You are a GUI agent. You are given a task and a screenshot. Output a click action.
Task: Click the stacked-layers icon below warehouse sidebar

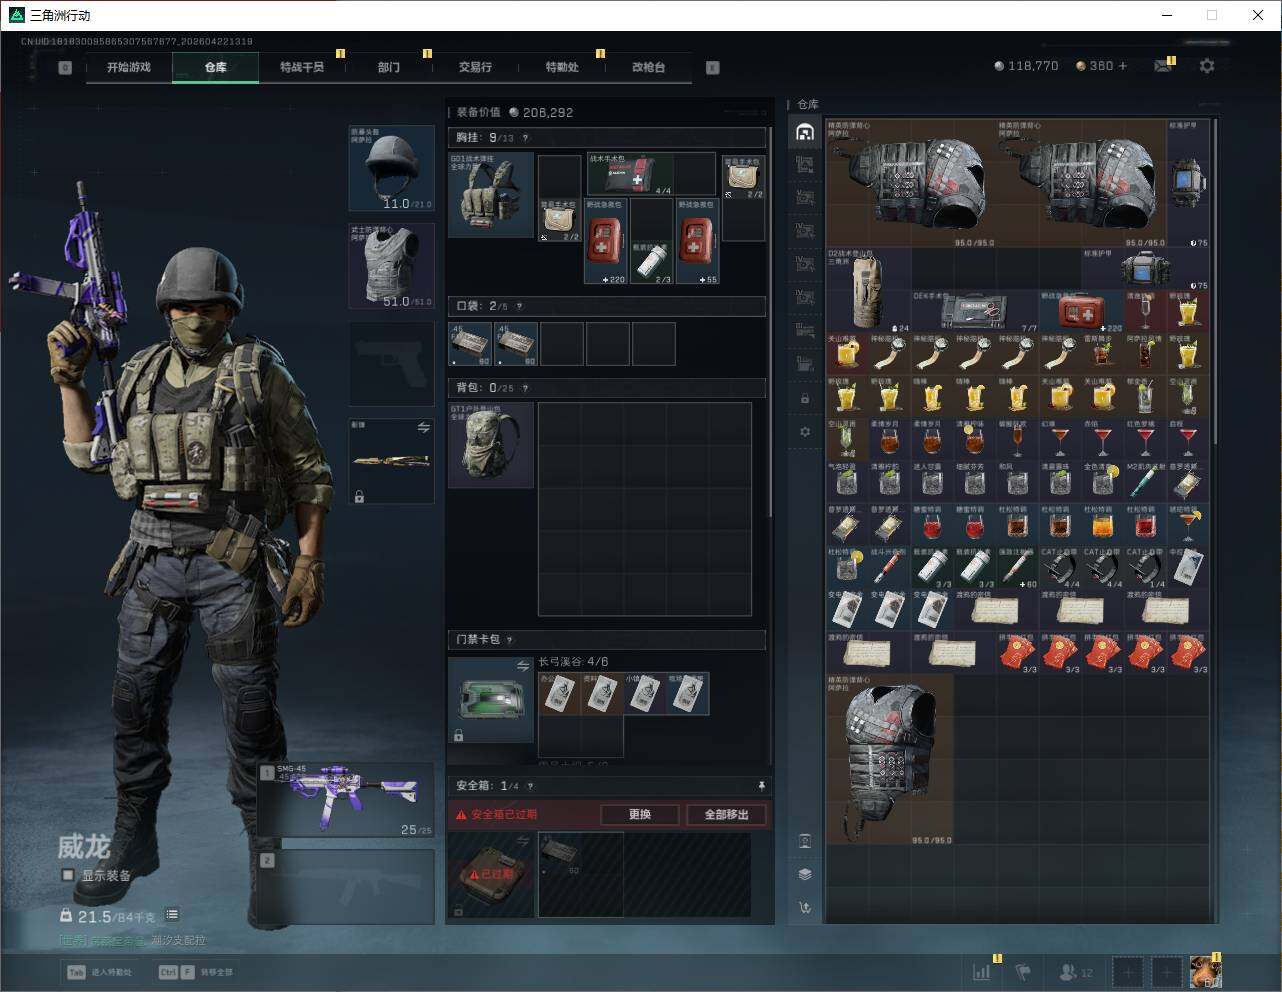[805, 874]
